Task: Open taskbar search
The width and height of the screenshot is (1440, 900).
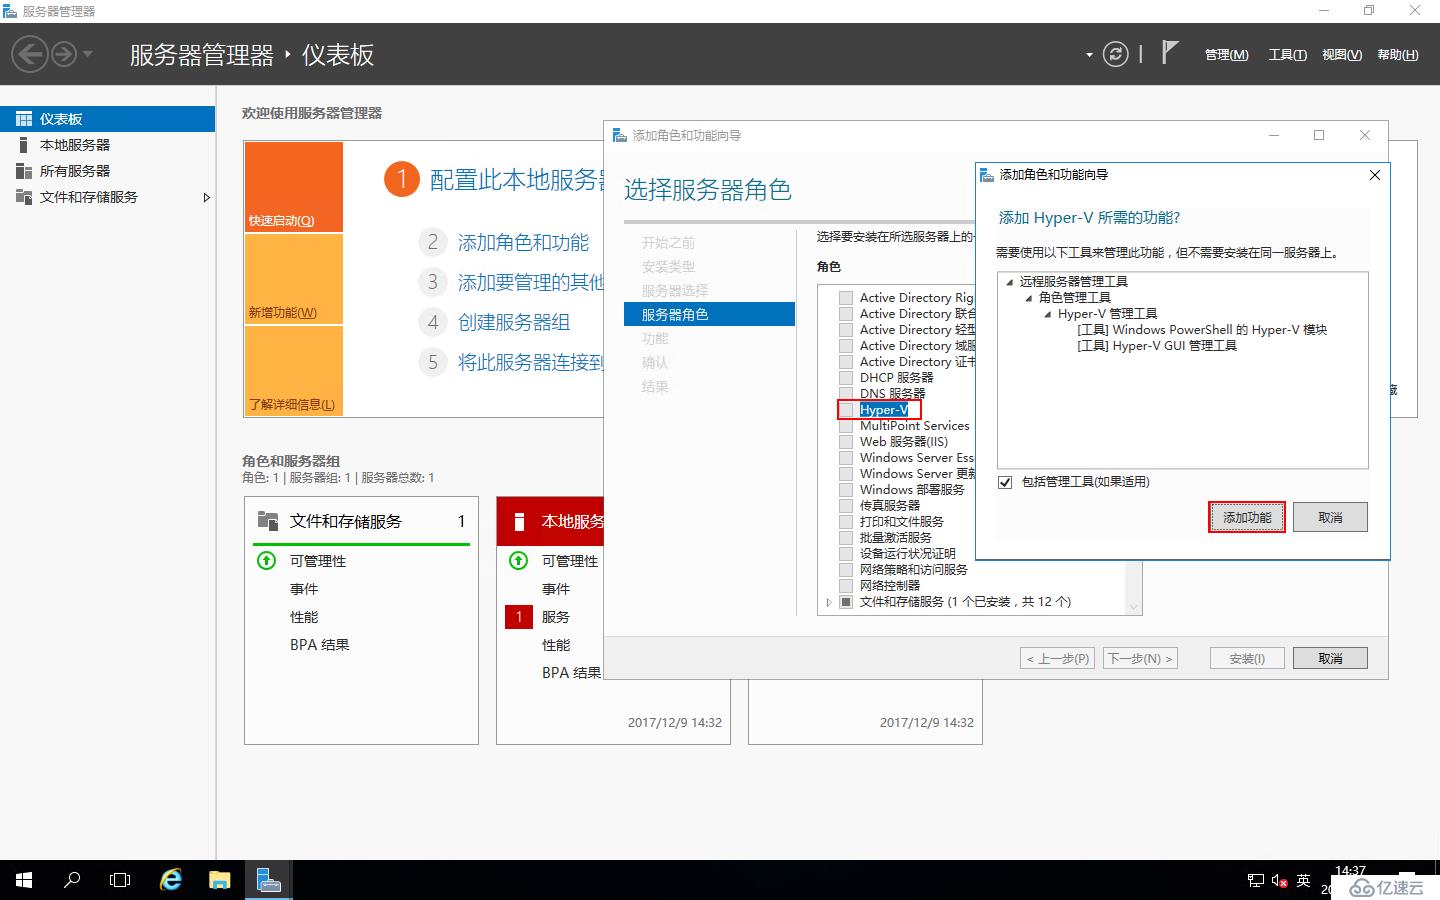Action: [72, 880]
